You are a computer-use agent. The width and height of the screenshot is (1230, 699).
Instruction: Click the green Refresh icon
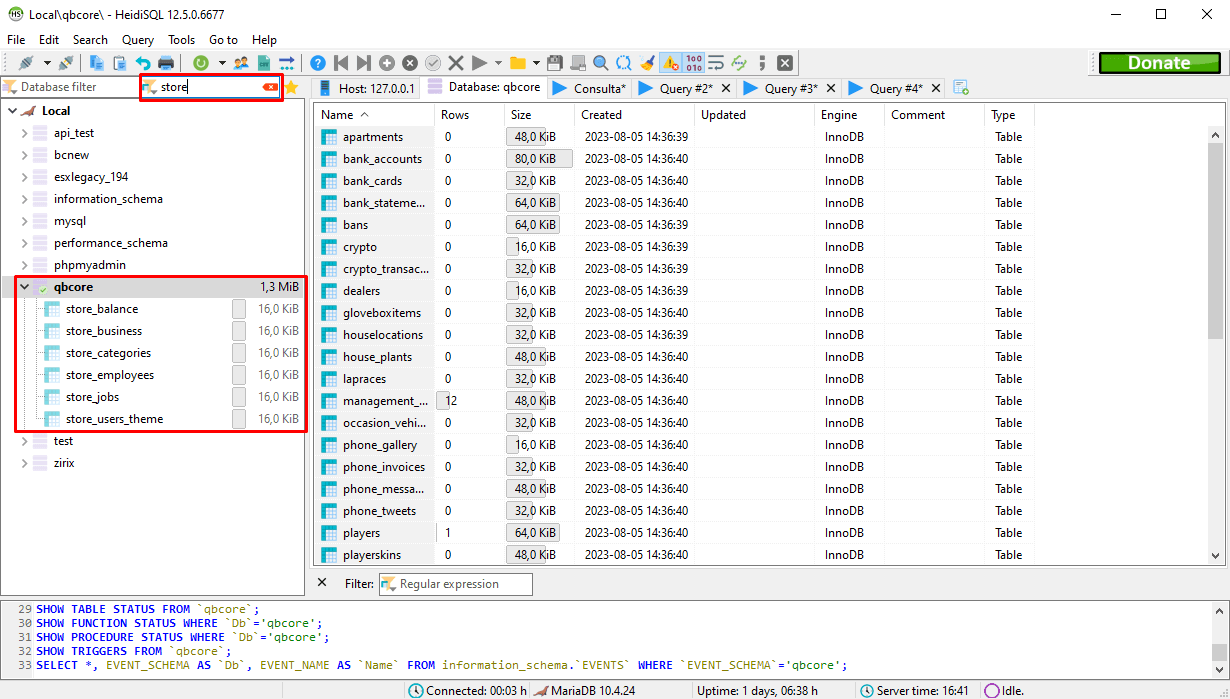[201, 63]
